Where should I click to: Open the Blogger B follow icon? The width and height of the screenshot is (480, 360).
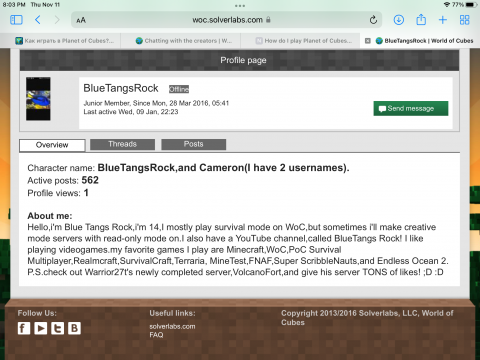point(74,328)
